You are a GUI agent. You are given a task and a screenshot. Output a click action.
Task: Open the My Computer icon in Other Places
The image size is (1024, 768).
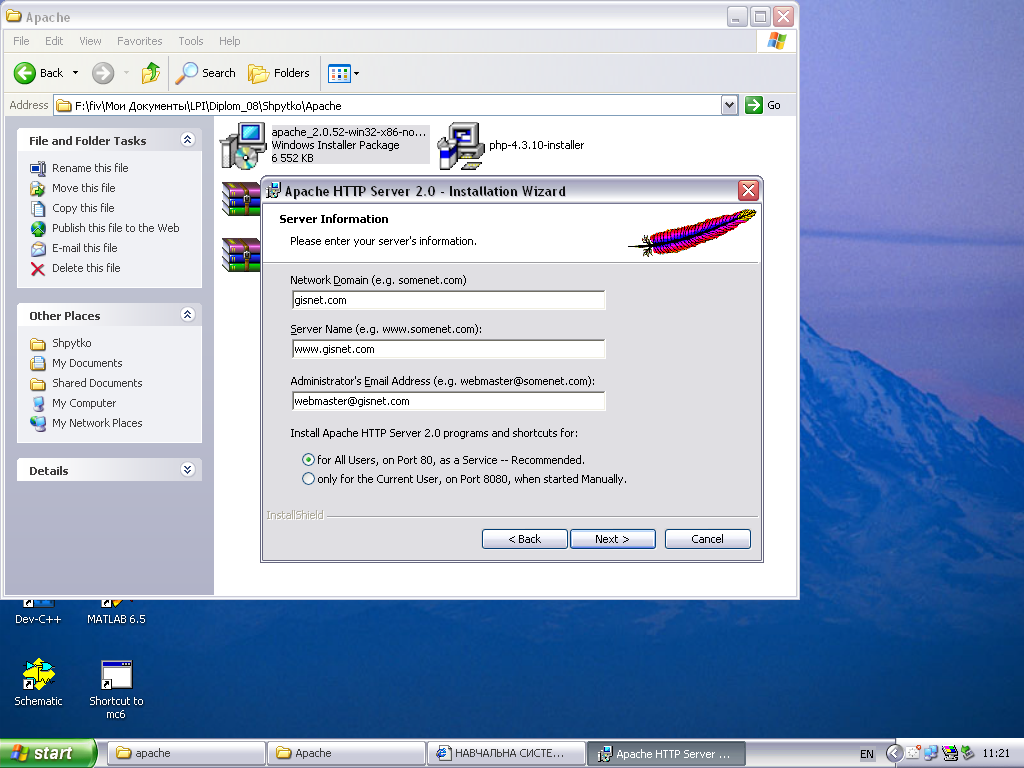click(38, 404)
